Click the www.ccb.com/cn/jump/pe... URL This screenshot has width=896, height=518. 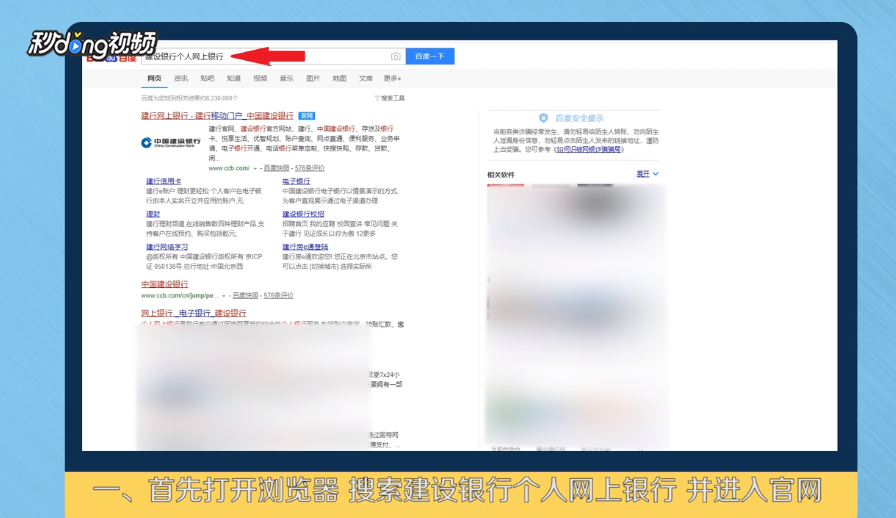point(179,296)
